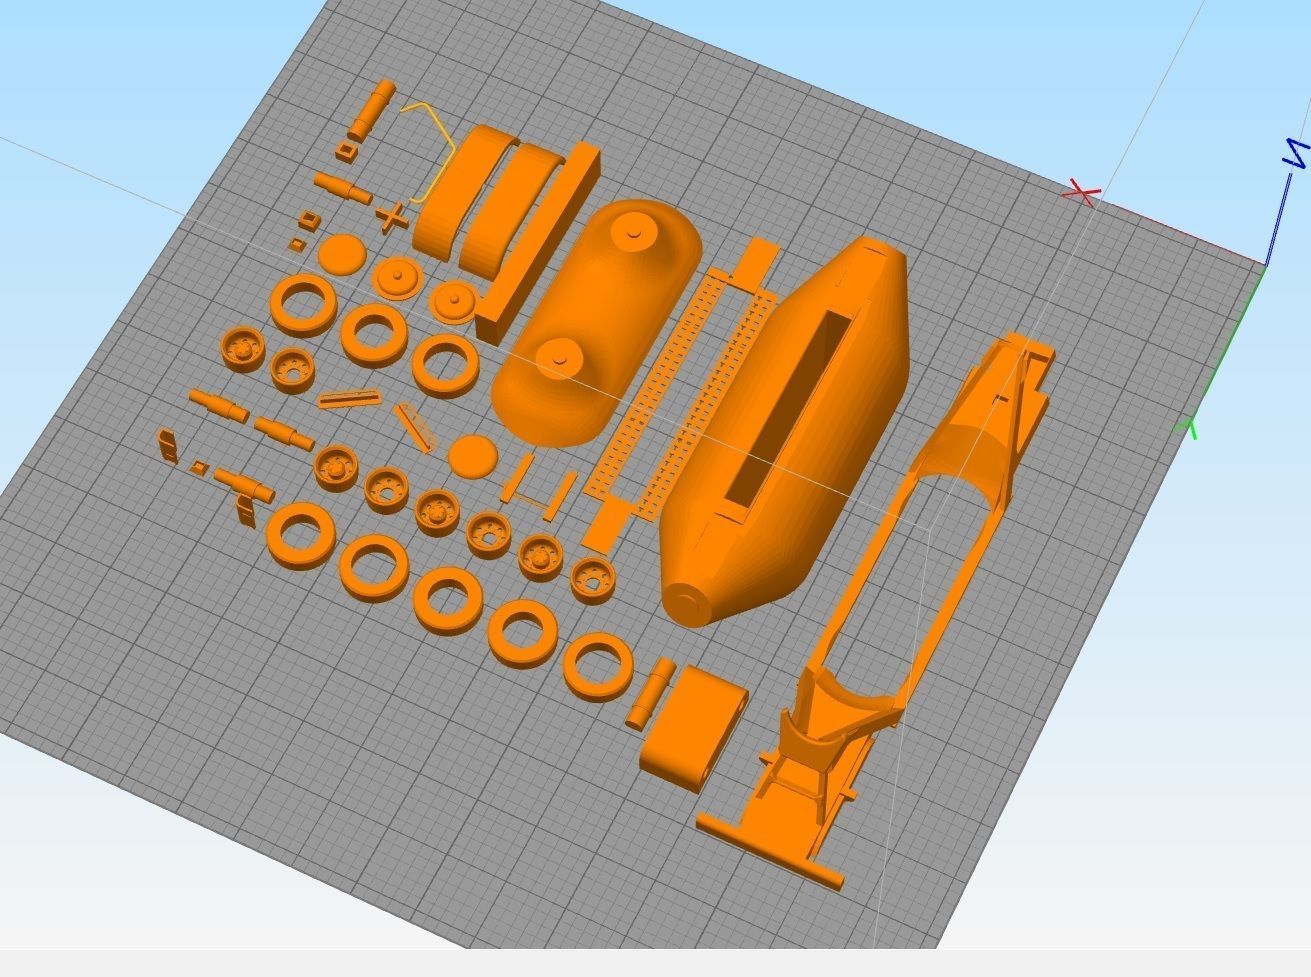Image resolution: width=1311 pixels, height=977 pixels.
Task: Select the flat disc beside the U-shaped bracket
Action: point(473,456)
